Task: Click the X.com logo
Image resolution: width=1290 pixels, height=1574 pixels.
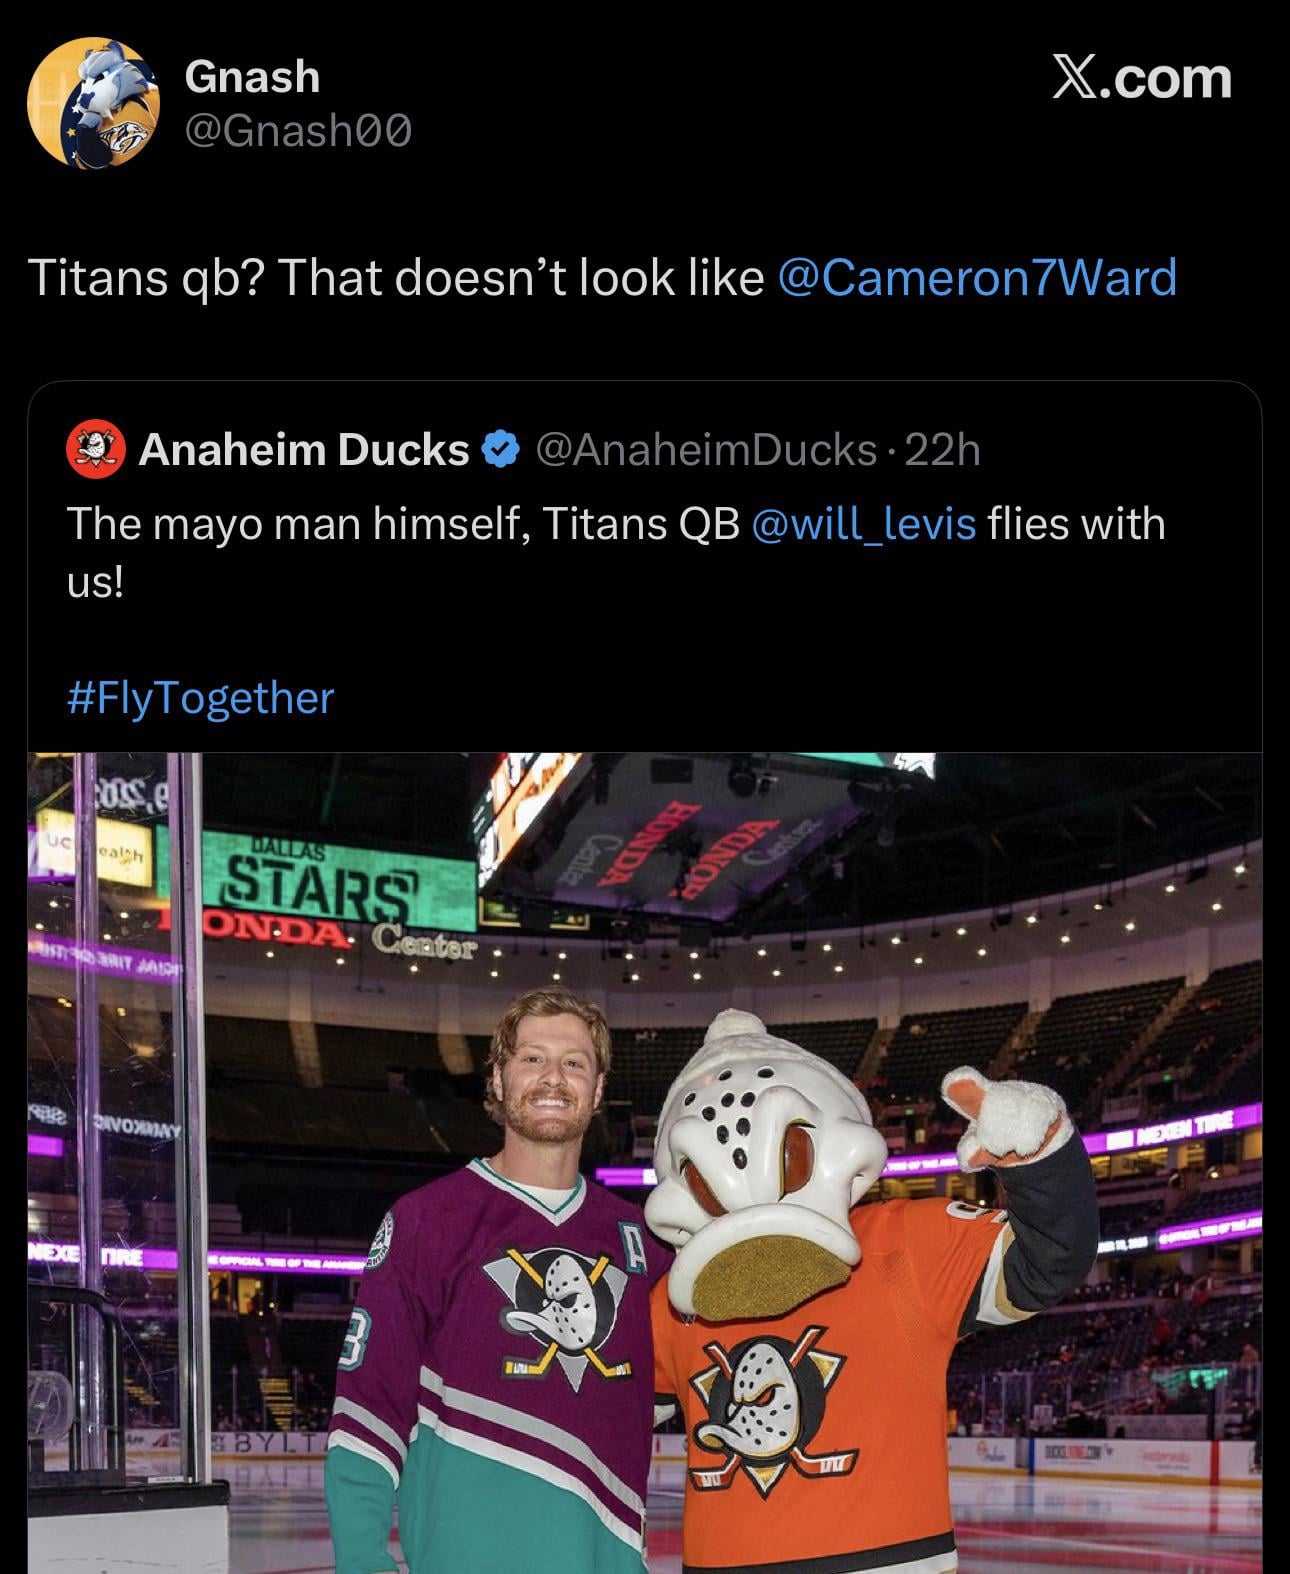Action: 1141,78
